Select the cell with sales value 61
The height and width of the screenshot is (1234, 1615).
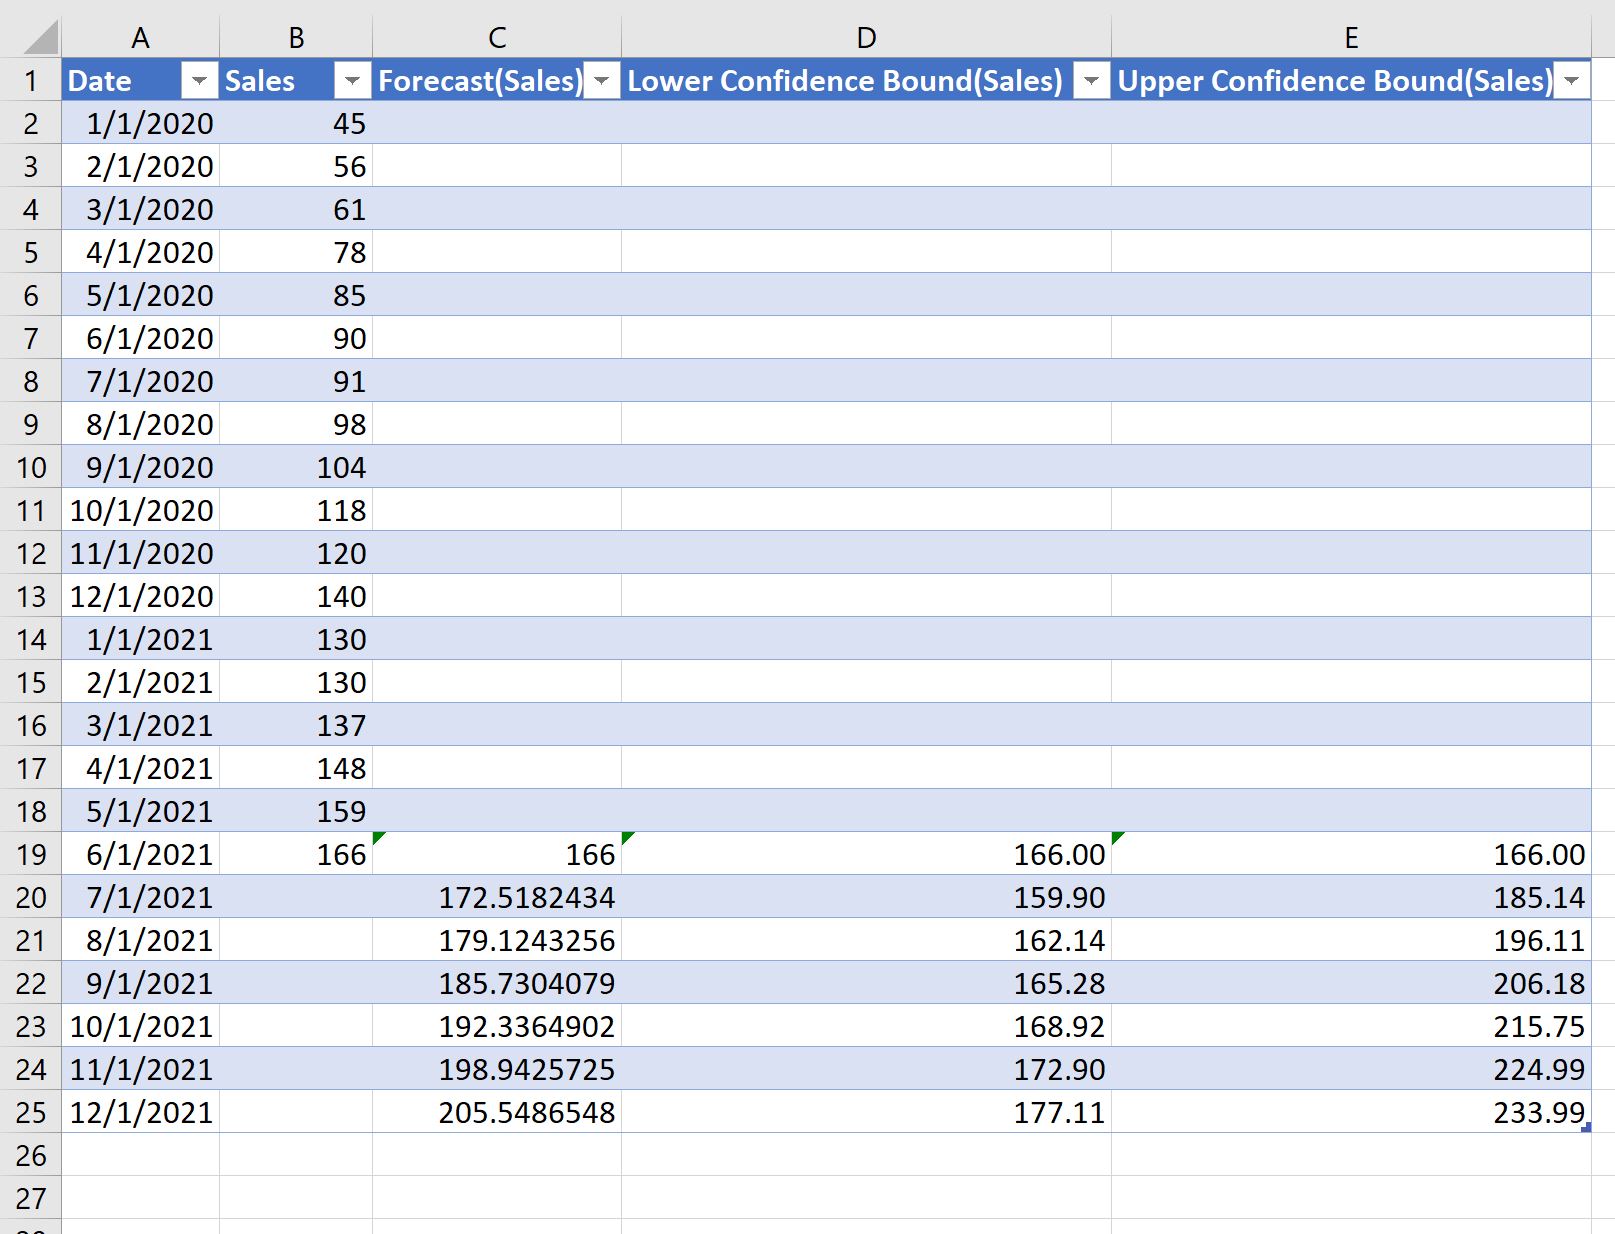(x=296, y=210)
